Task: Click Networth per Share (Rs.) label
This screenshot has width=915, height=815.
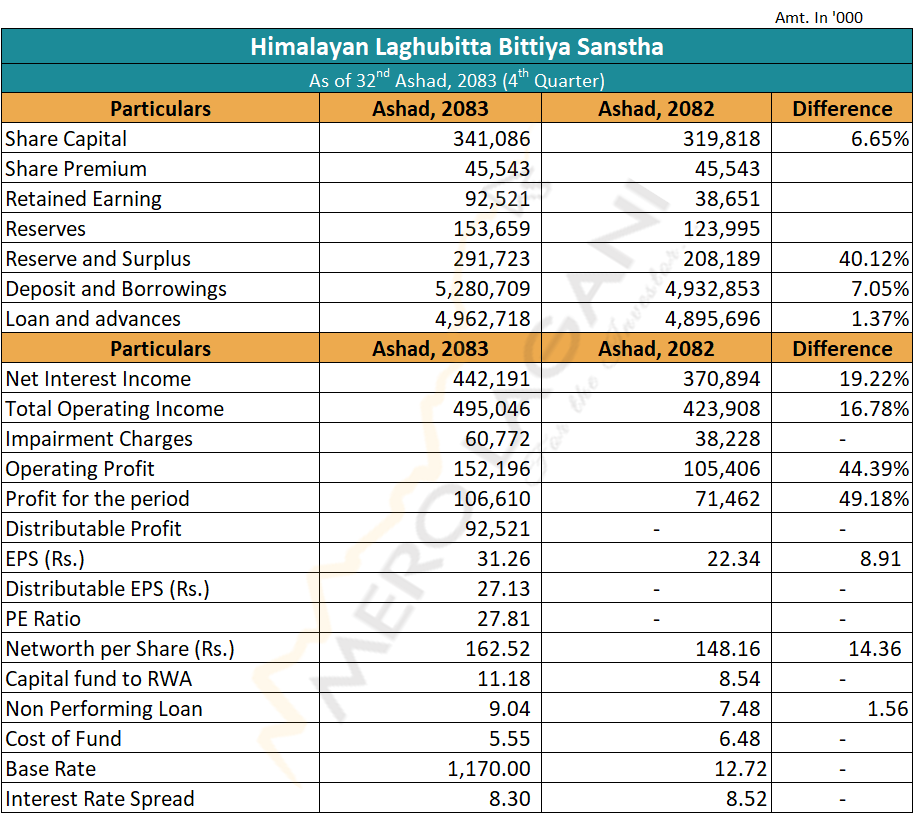Action: [x=120, y=649]
